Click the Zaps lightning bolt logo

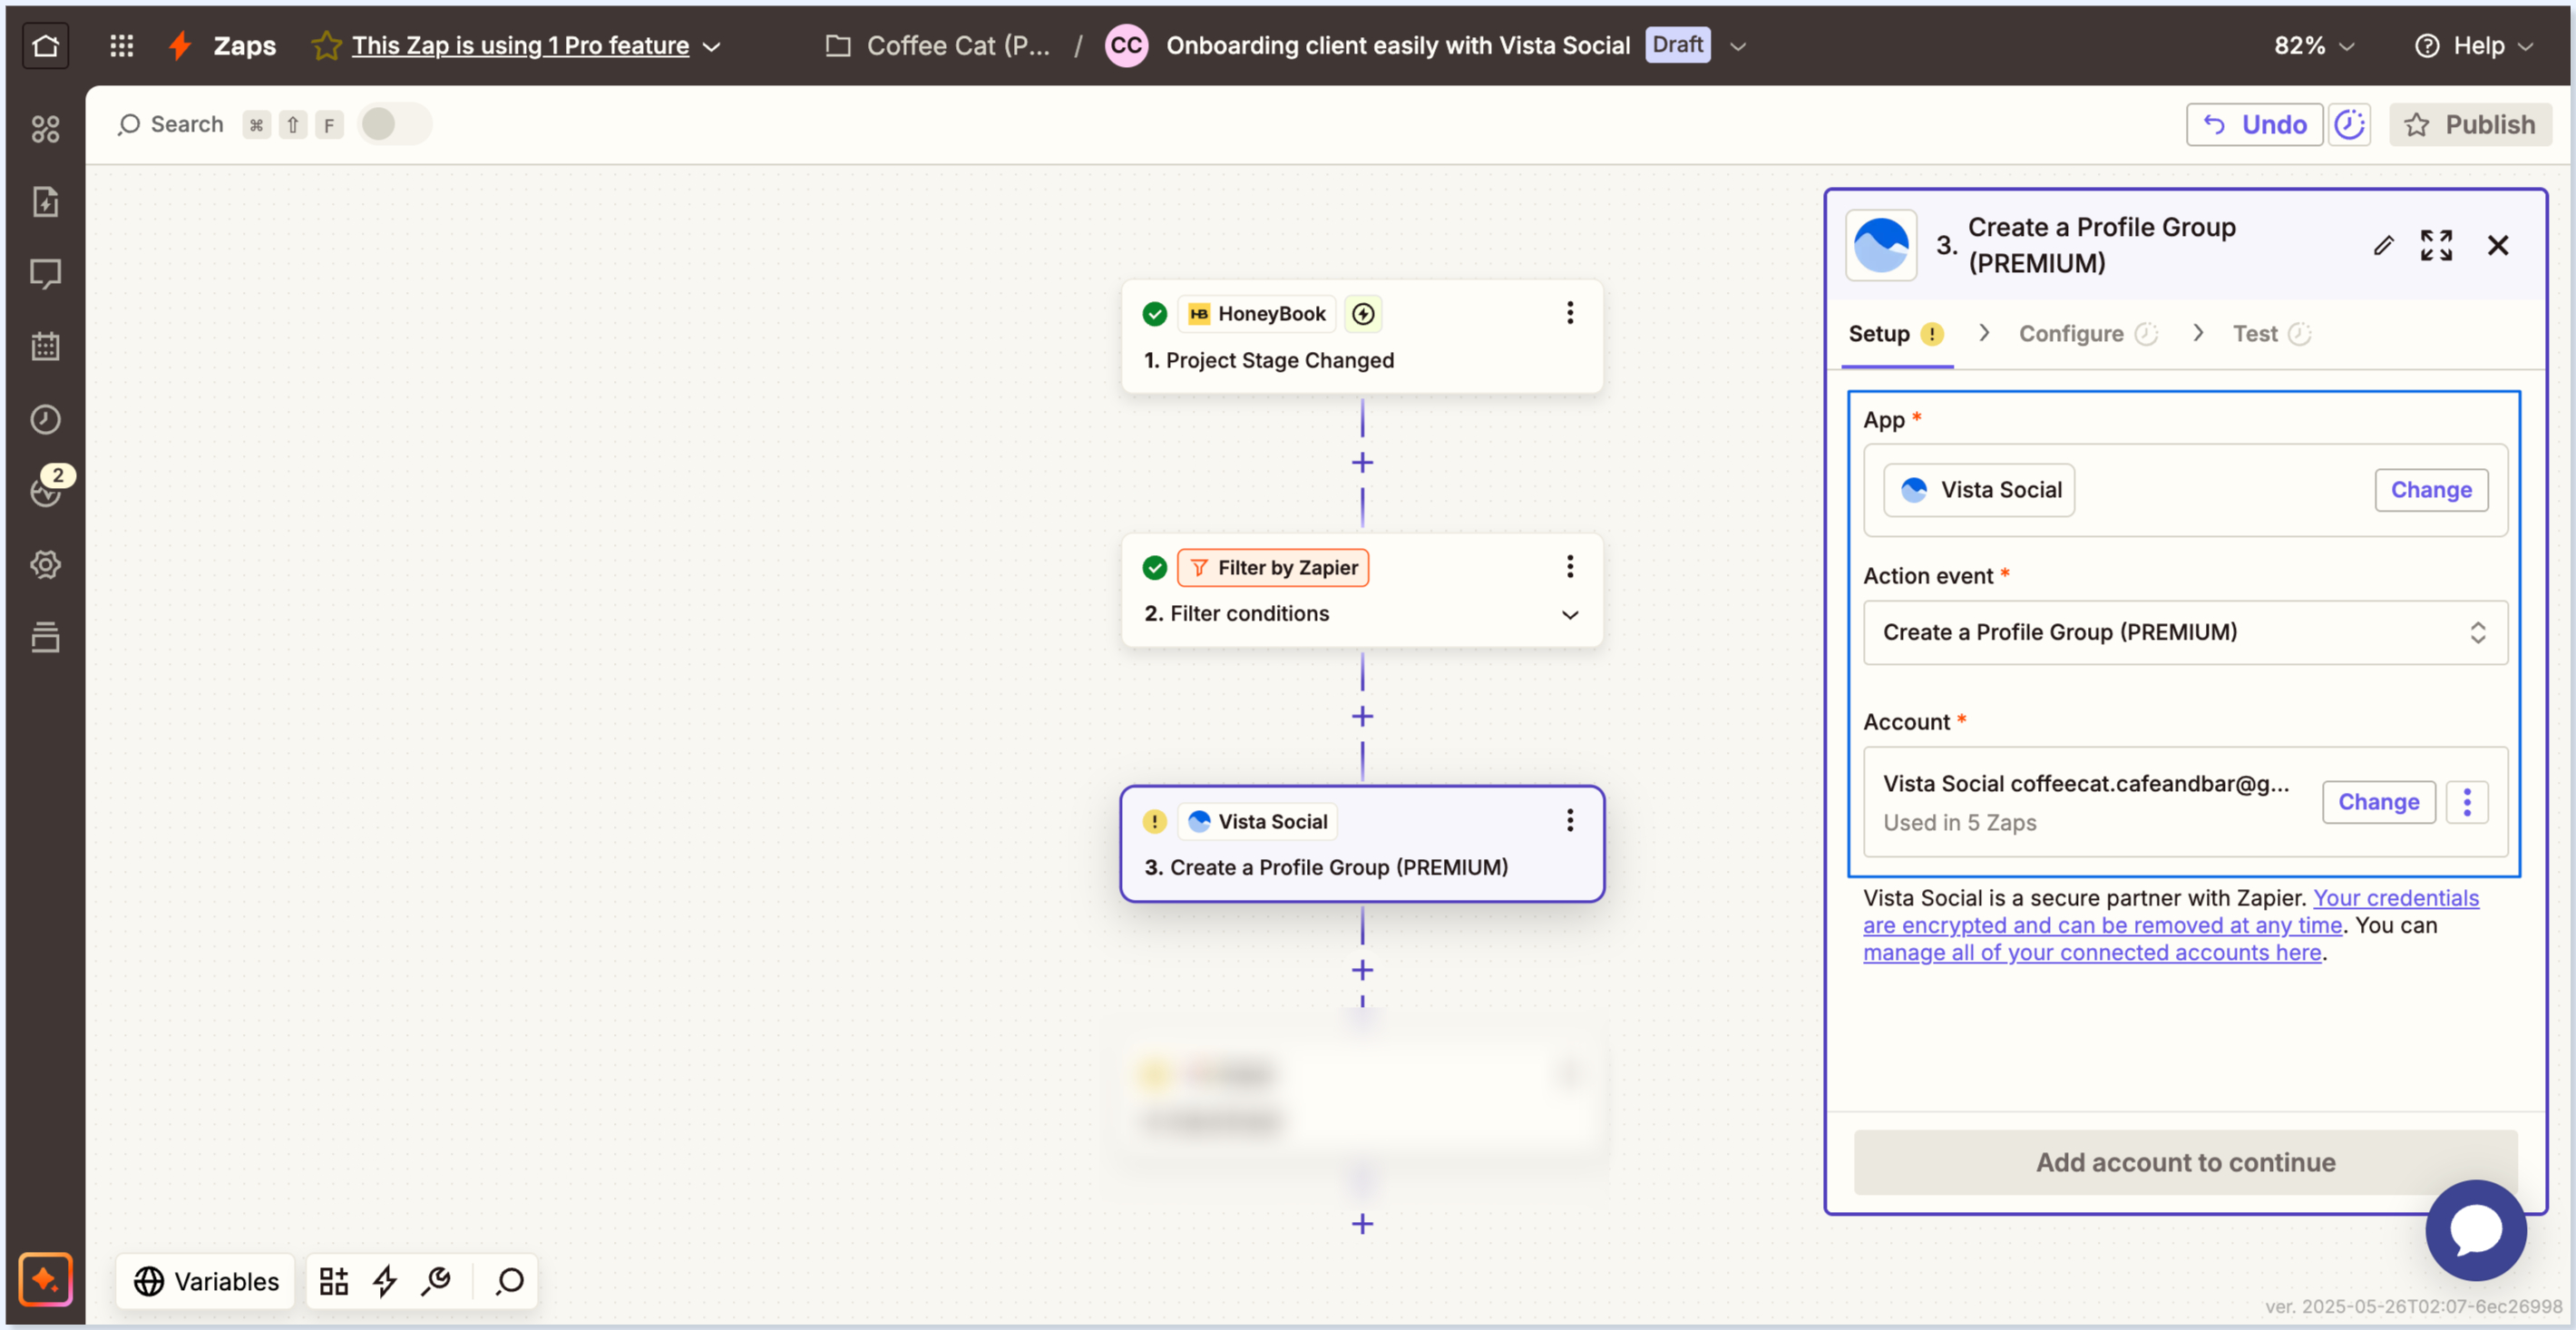(180, 45)
